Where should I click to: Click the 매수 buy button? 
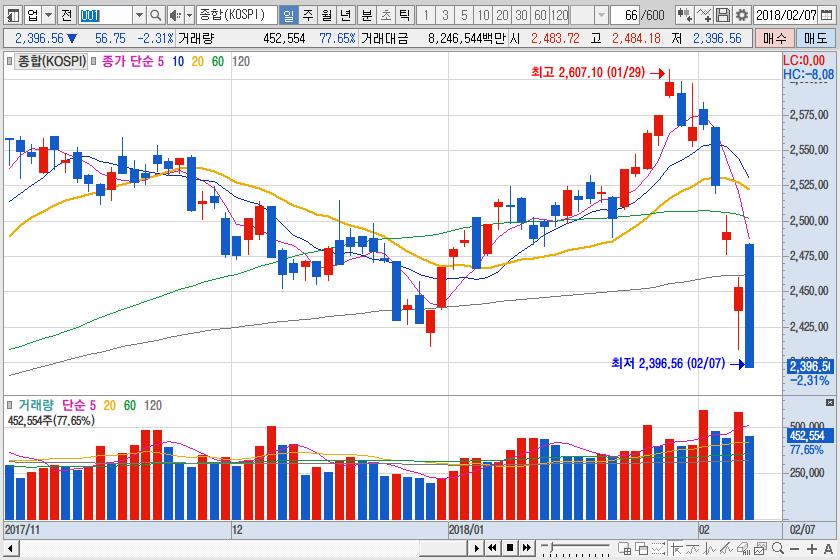tap(774, 38)
